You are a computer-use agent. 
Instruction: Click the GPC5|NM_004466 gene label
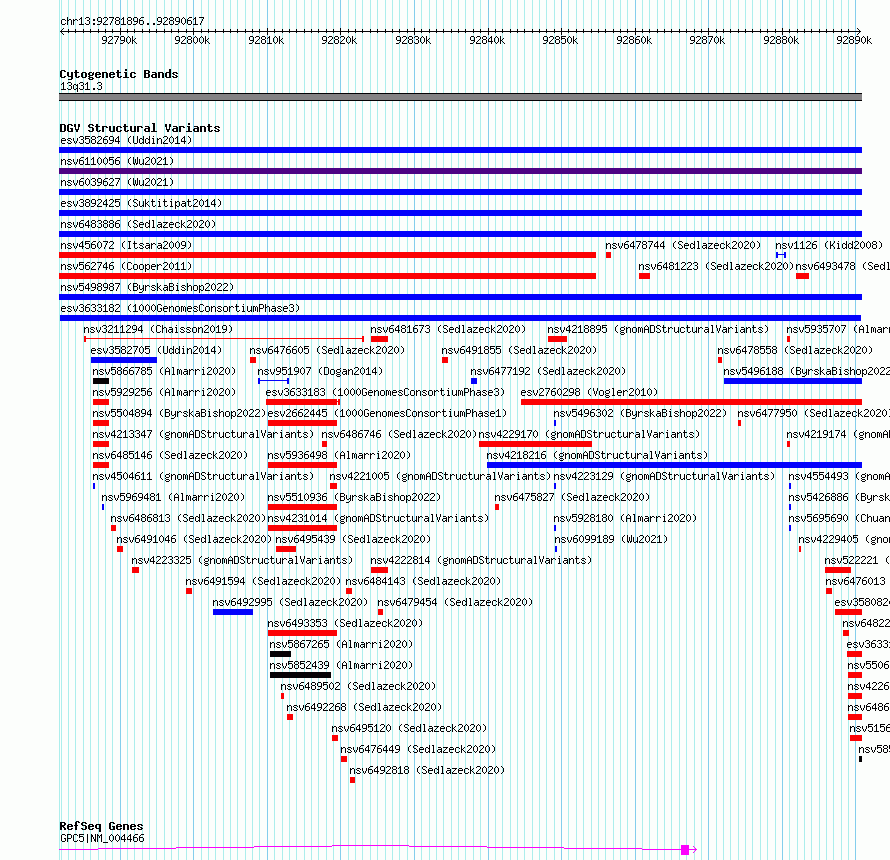tap(102, 838)
